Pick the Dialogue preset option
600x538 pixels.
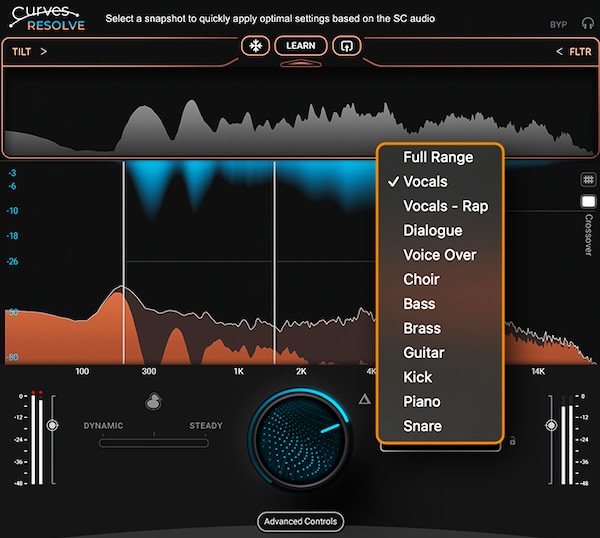pos(432,230)
